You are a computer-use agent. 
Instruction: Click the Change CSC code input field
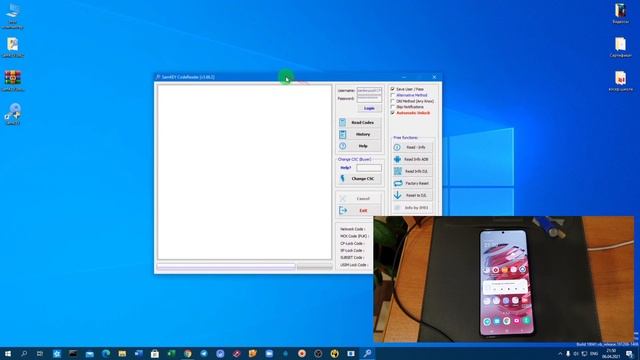[x=369, y=168]
